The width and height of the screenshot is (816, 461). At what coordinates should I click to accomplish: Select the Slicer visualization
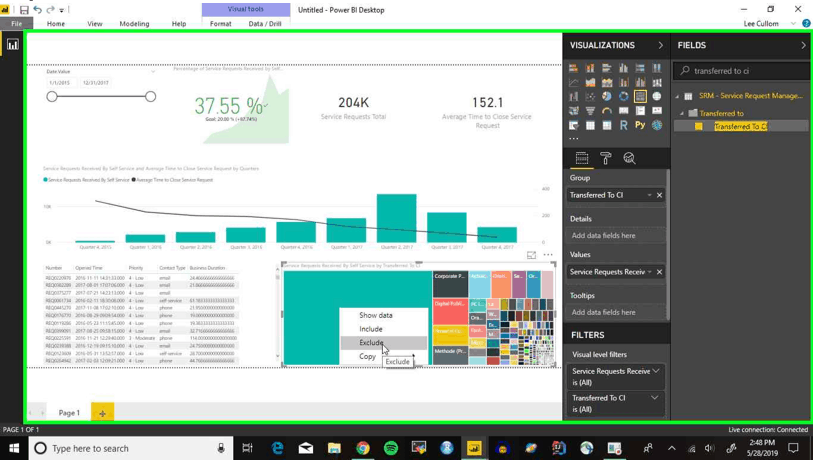(573, 125)
